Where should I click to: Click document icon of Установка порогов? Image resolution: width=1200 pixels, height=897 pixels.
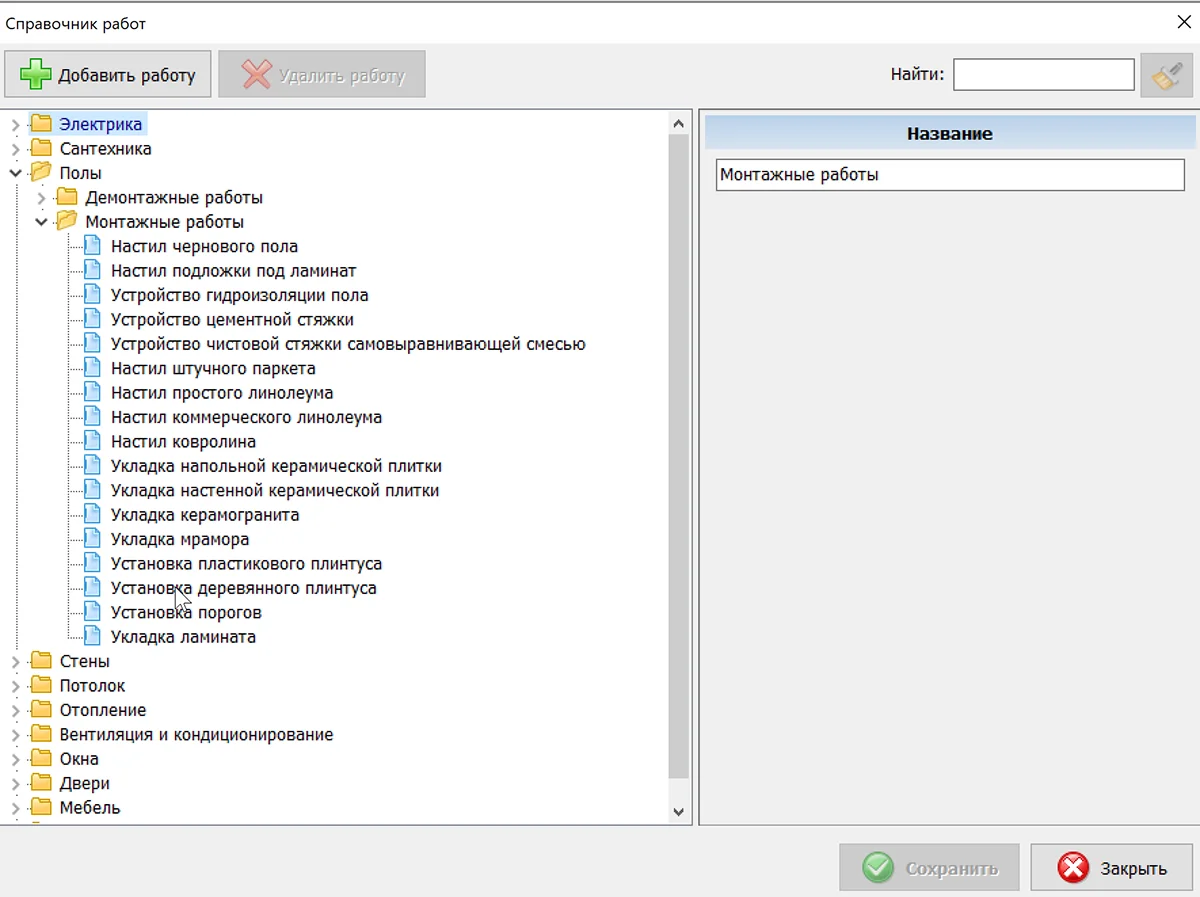[x=92, y=612]
